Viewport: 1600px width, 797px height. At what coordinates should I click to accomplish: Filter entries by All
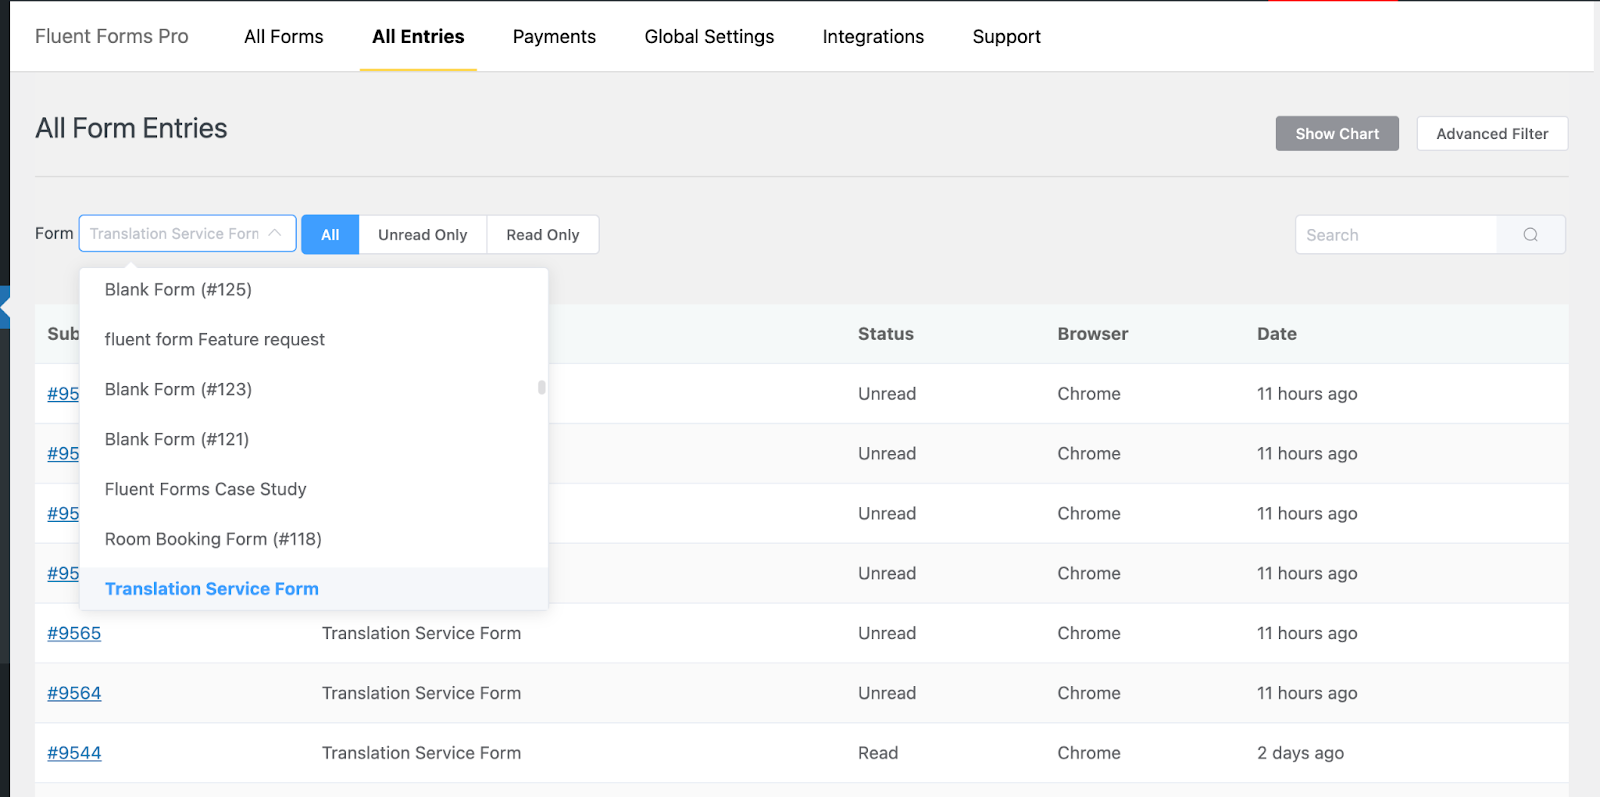click(x=330, y=235)
